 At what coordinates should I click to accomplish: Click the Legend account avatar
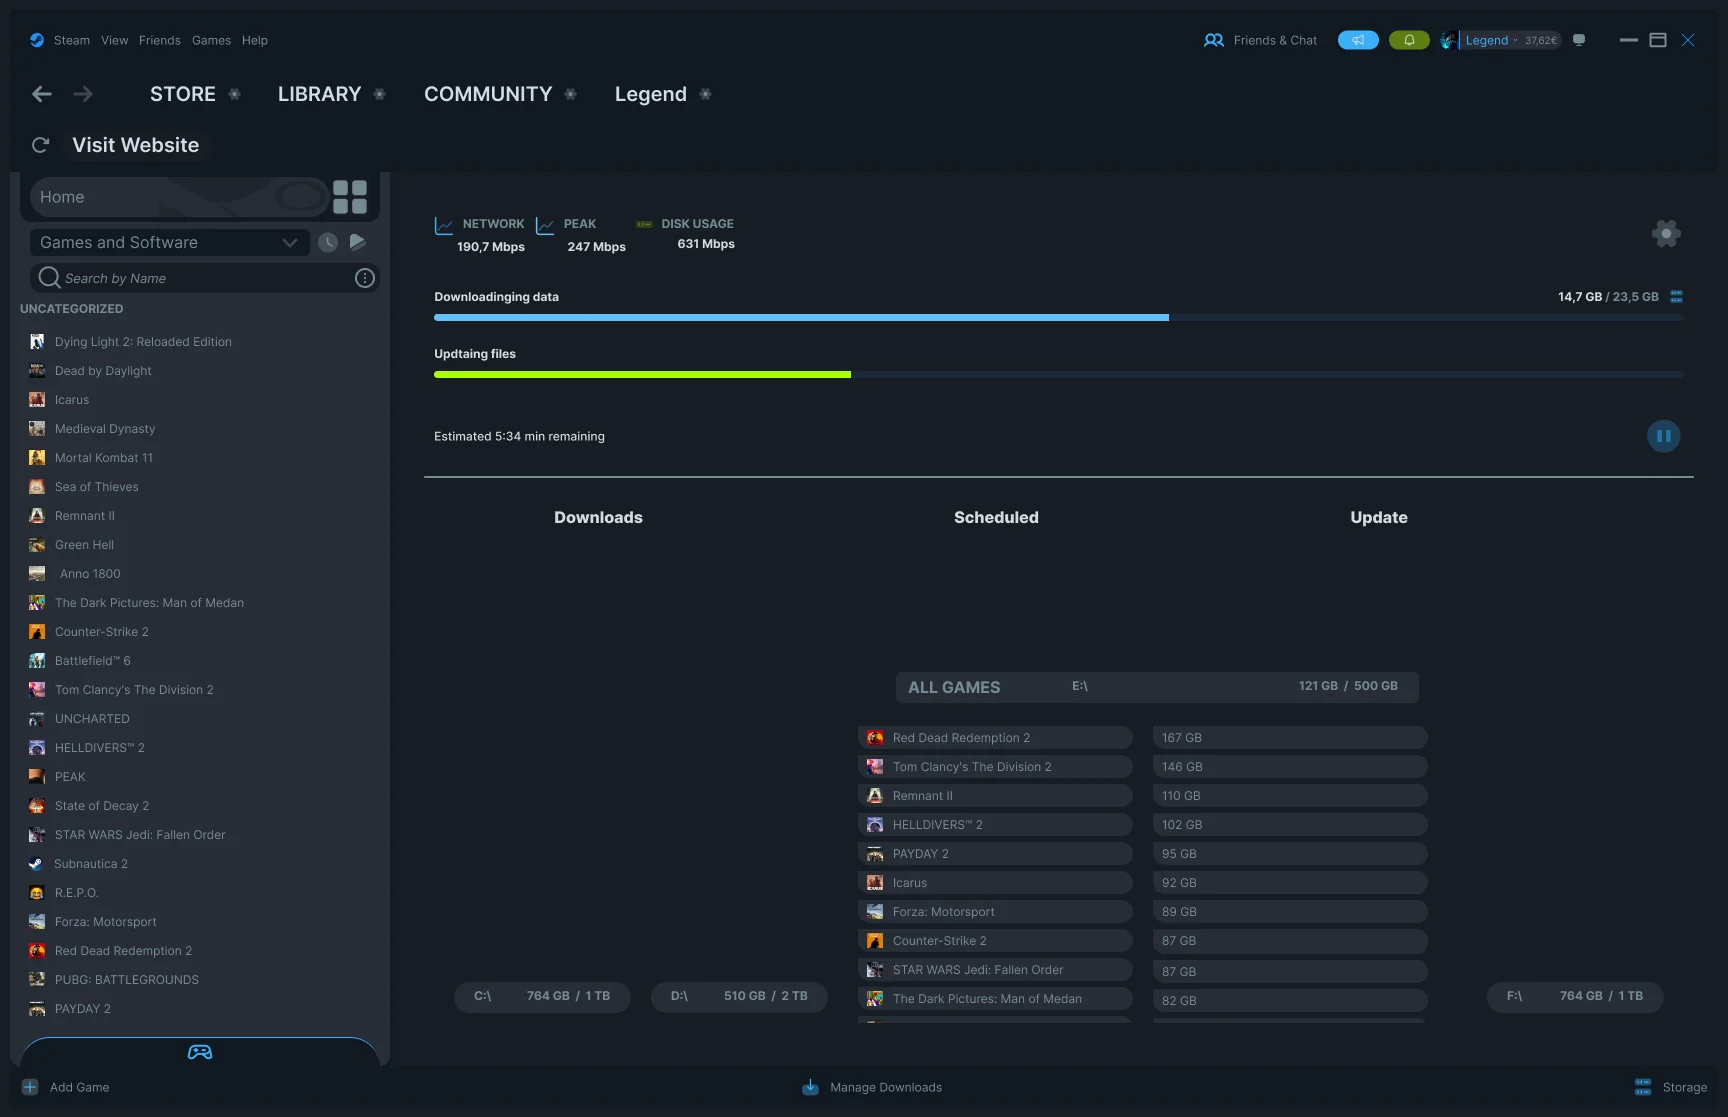click(1448, 40)
